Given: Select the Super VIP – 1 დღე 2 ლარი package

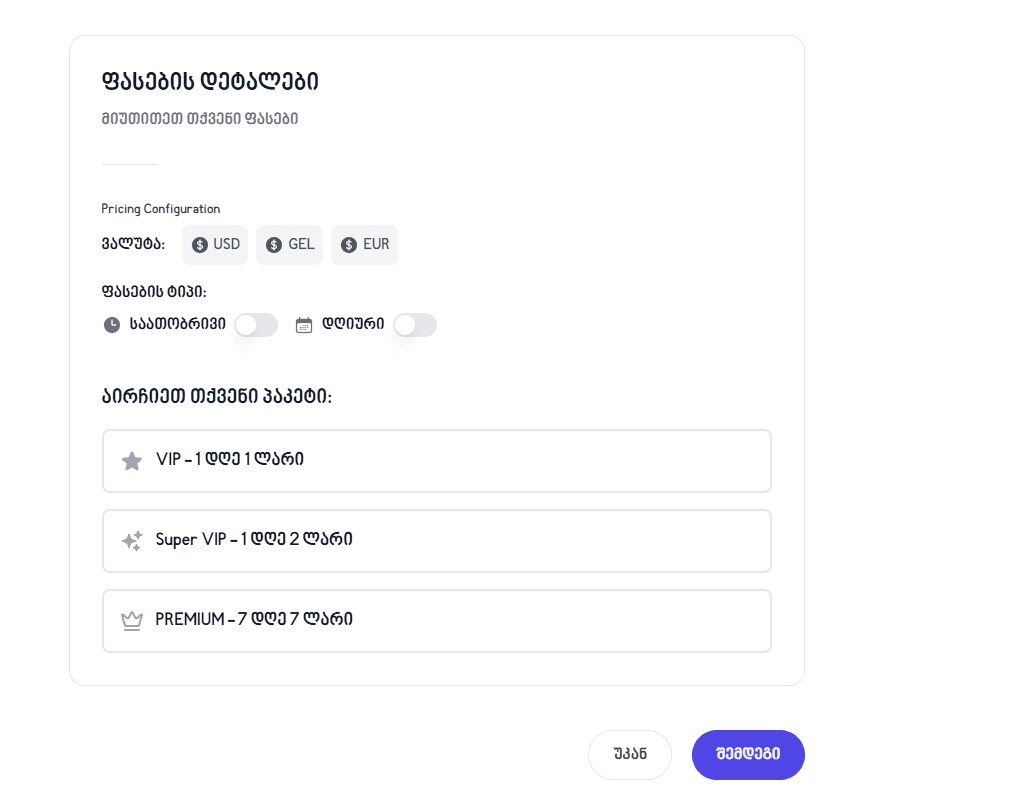Looking at the screenshot, I should point(436,540).
